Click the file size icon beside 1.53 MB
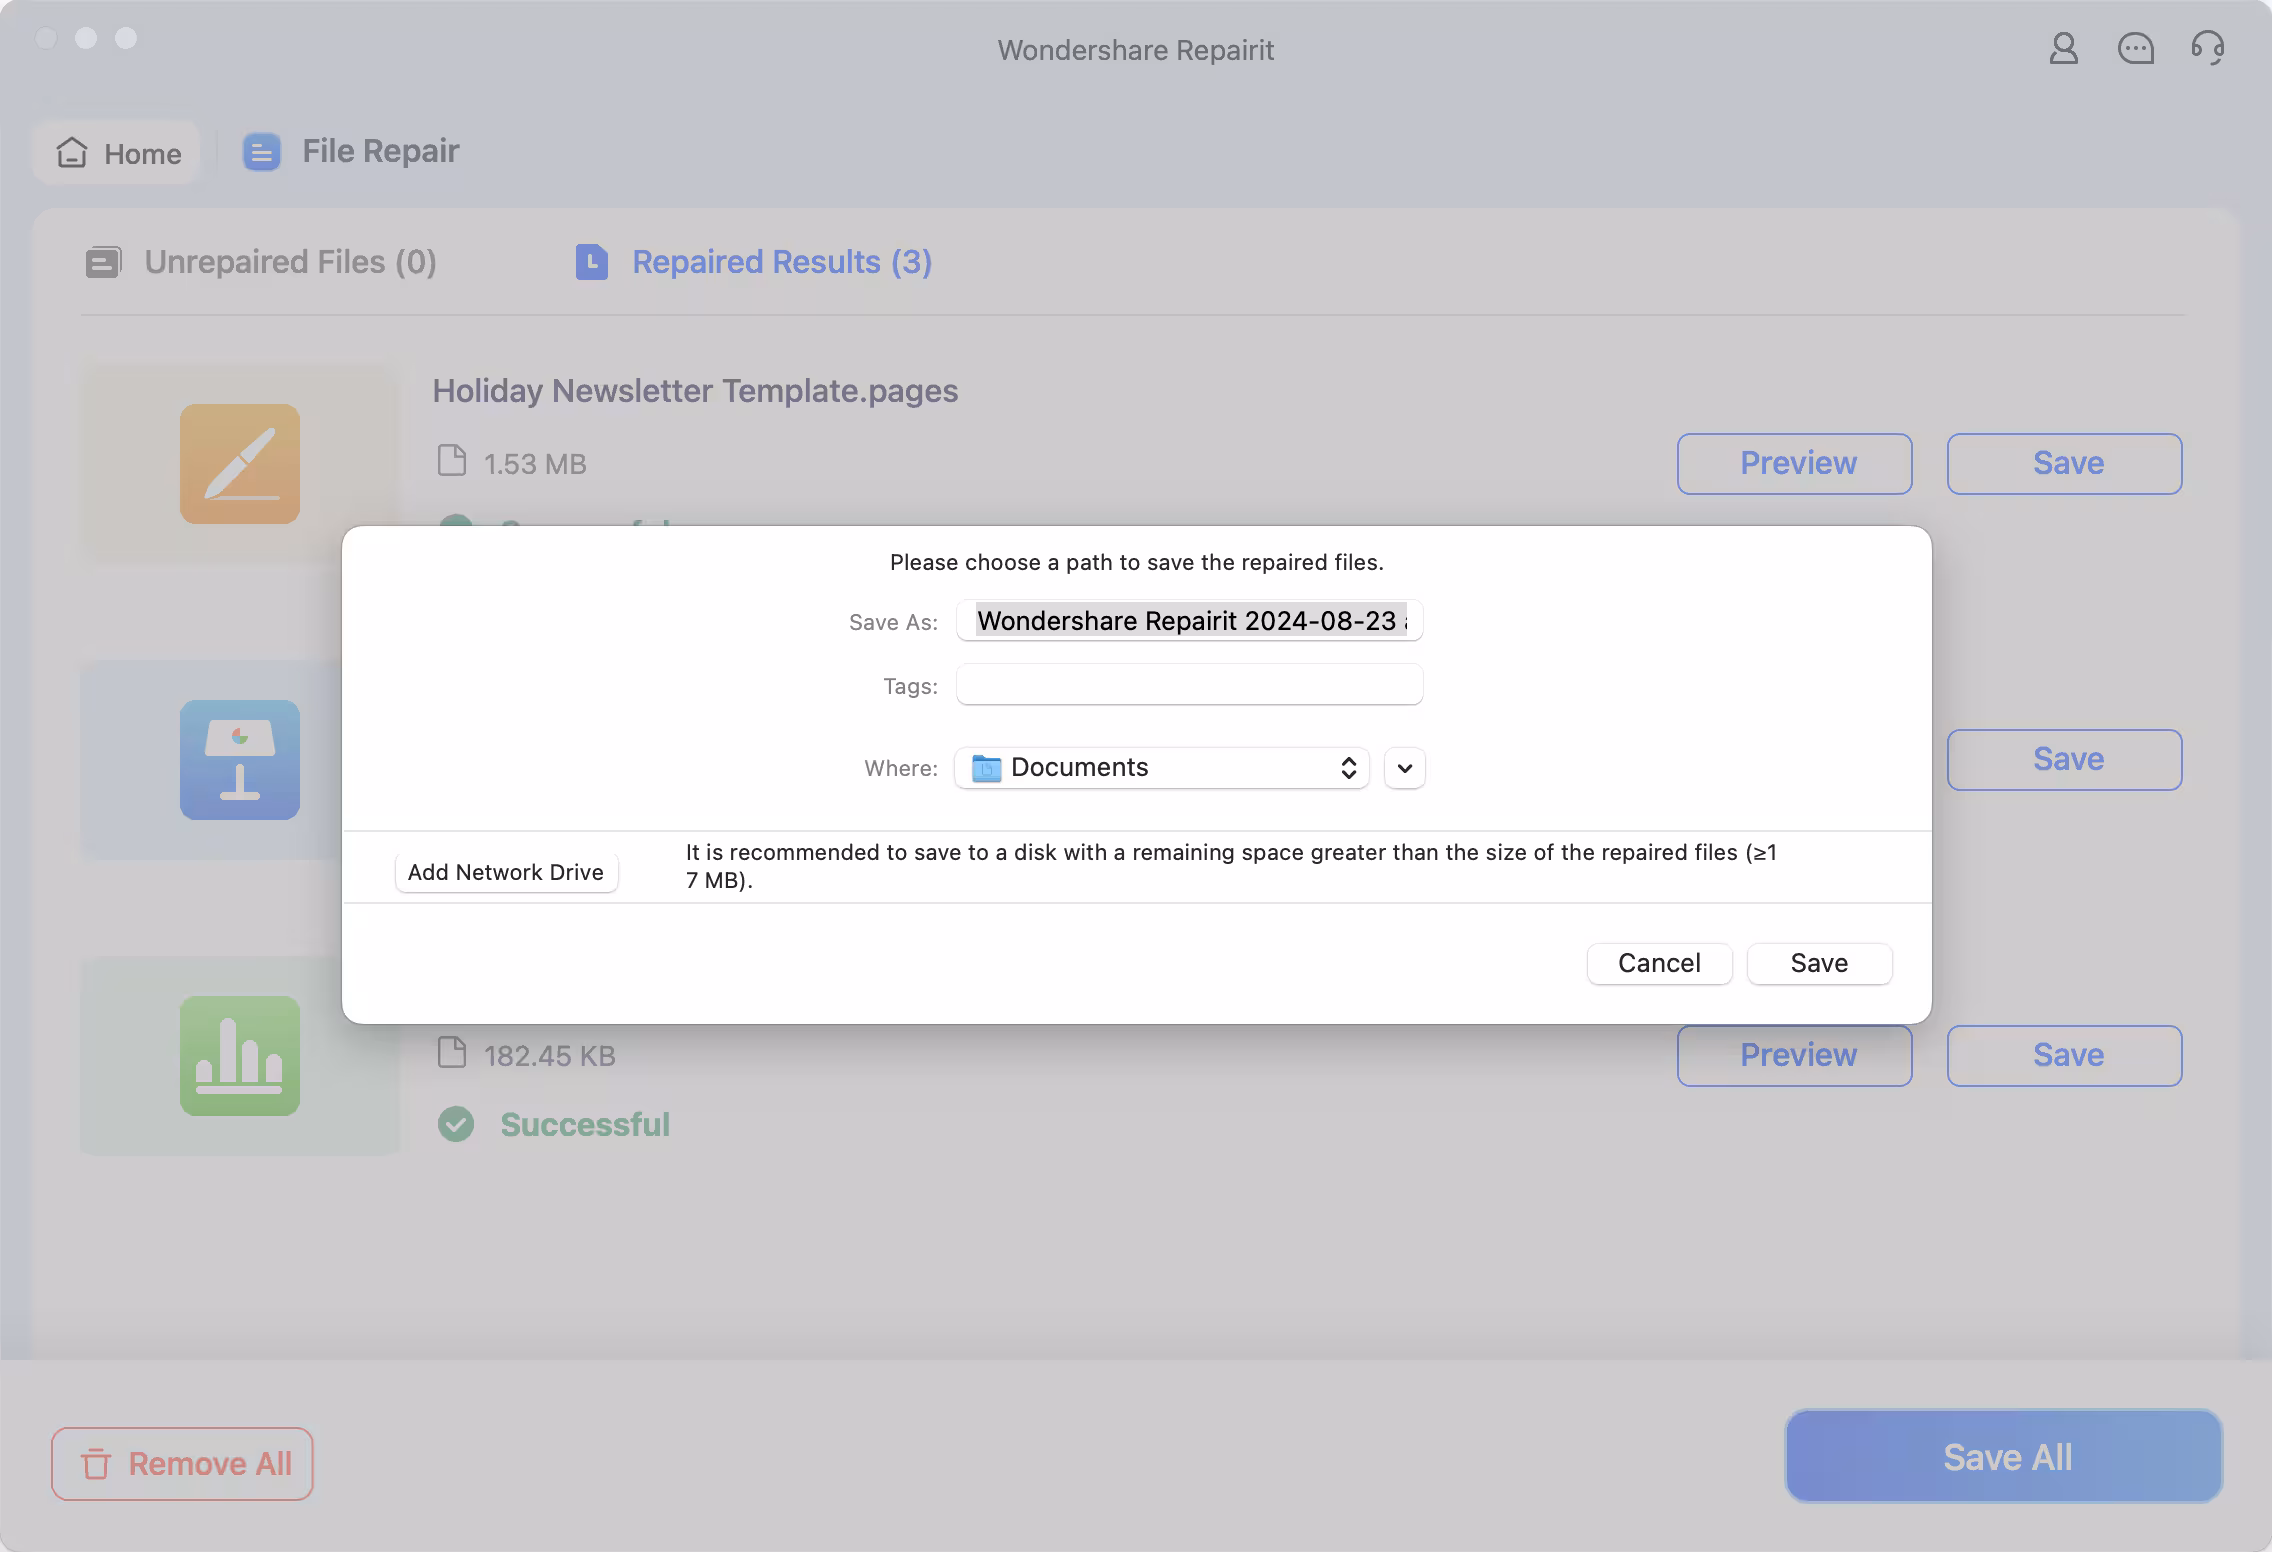Image resolution: width=2272 pixels, height=1552 pixels. point(452,461)
